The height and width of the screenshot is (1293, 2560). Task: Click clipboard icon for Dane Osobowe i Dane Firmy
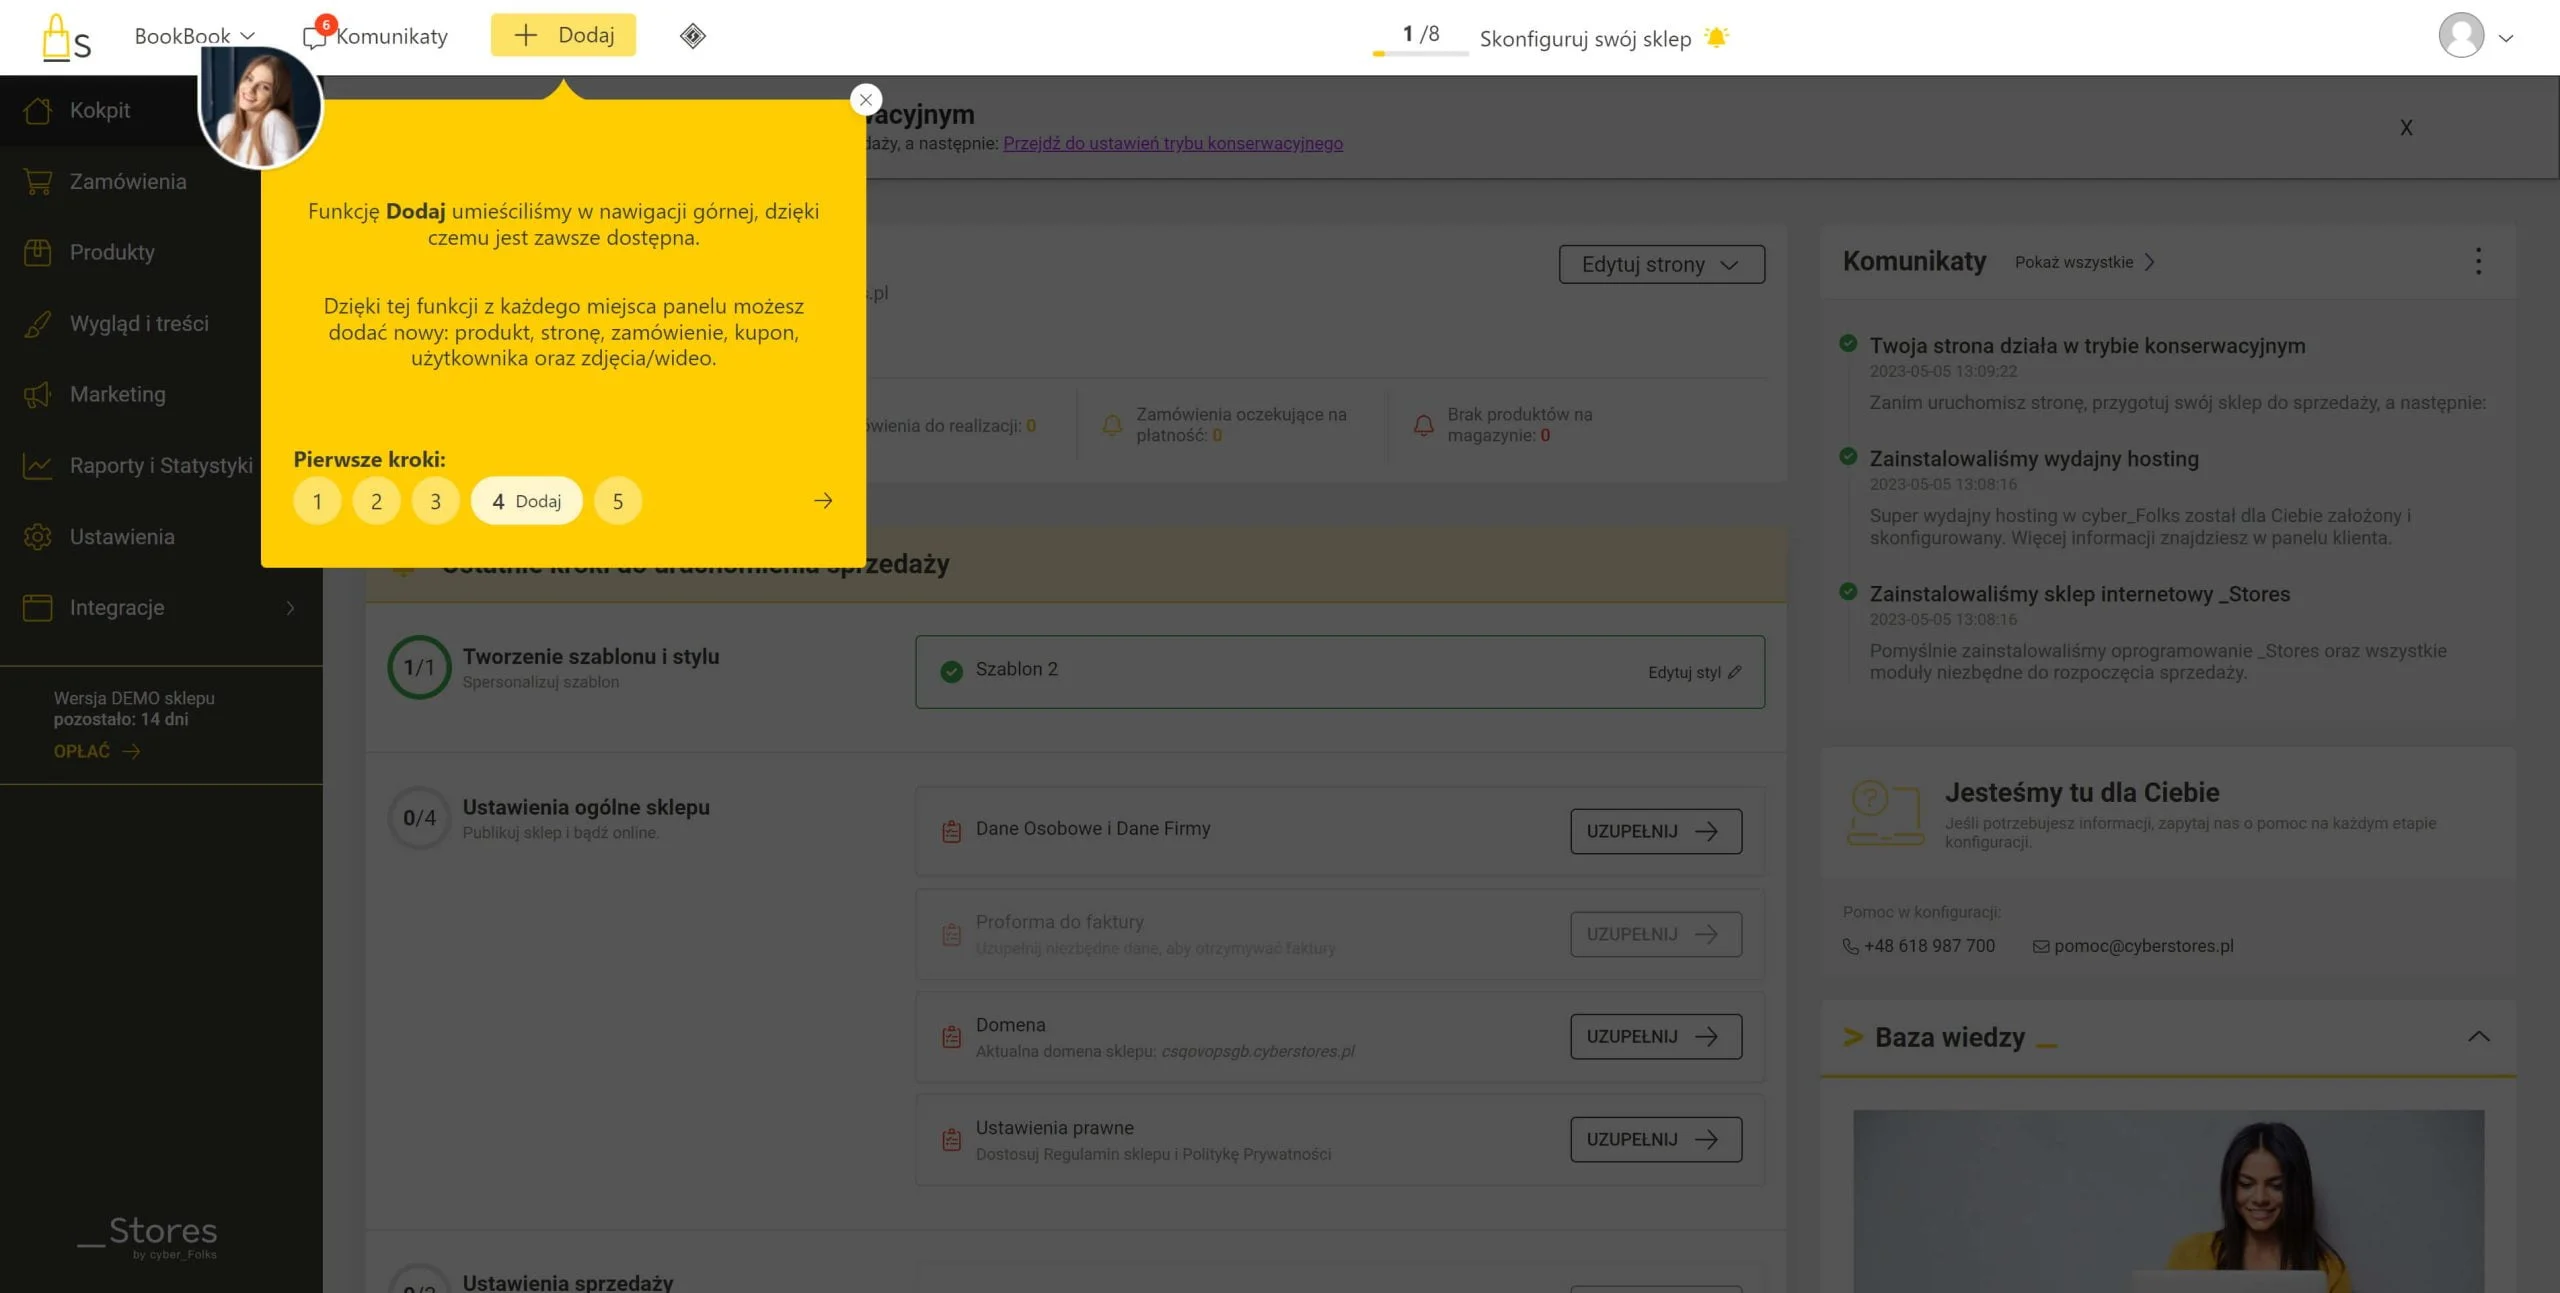tap(951, 831)
